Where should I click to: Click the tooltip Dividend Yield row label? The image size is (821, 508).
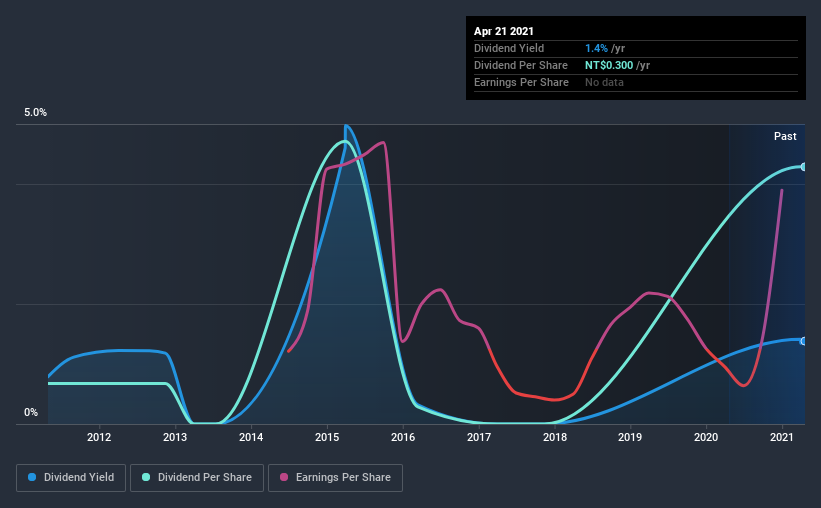tap(509, 48)
